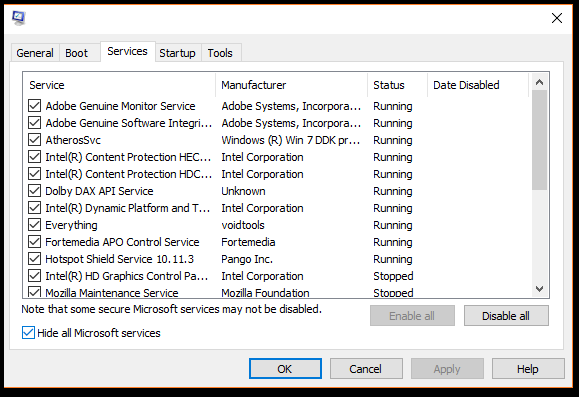Toggle the Everything service checkbox
This screenshot has width=579, height=397.
(x=35, y=225)
